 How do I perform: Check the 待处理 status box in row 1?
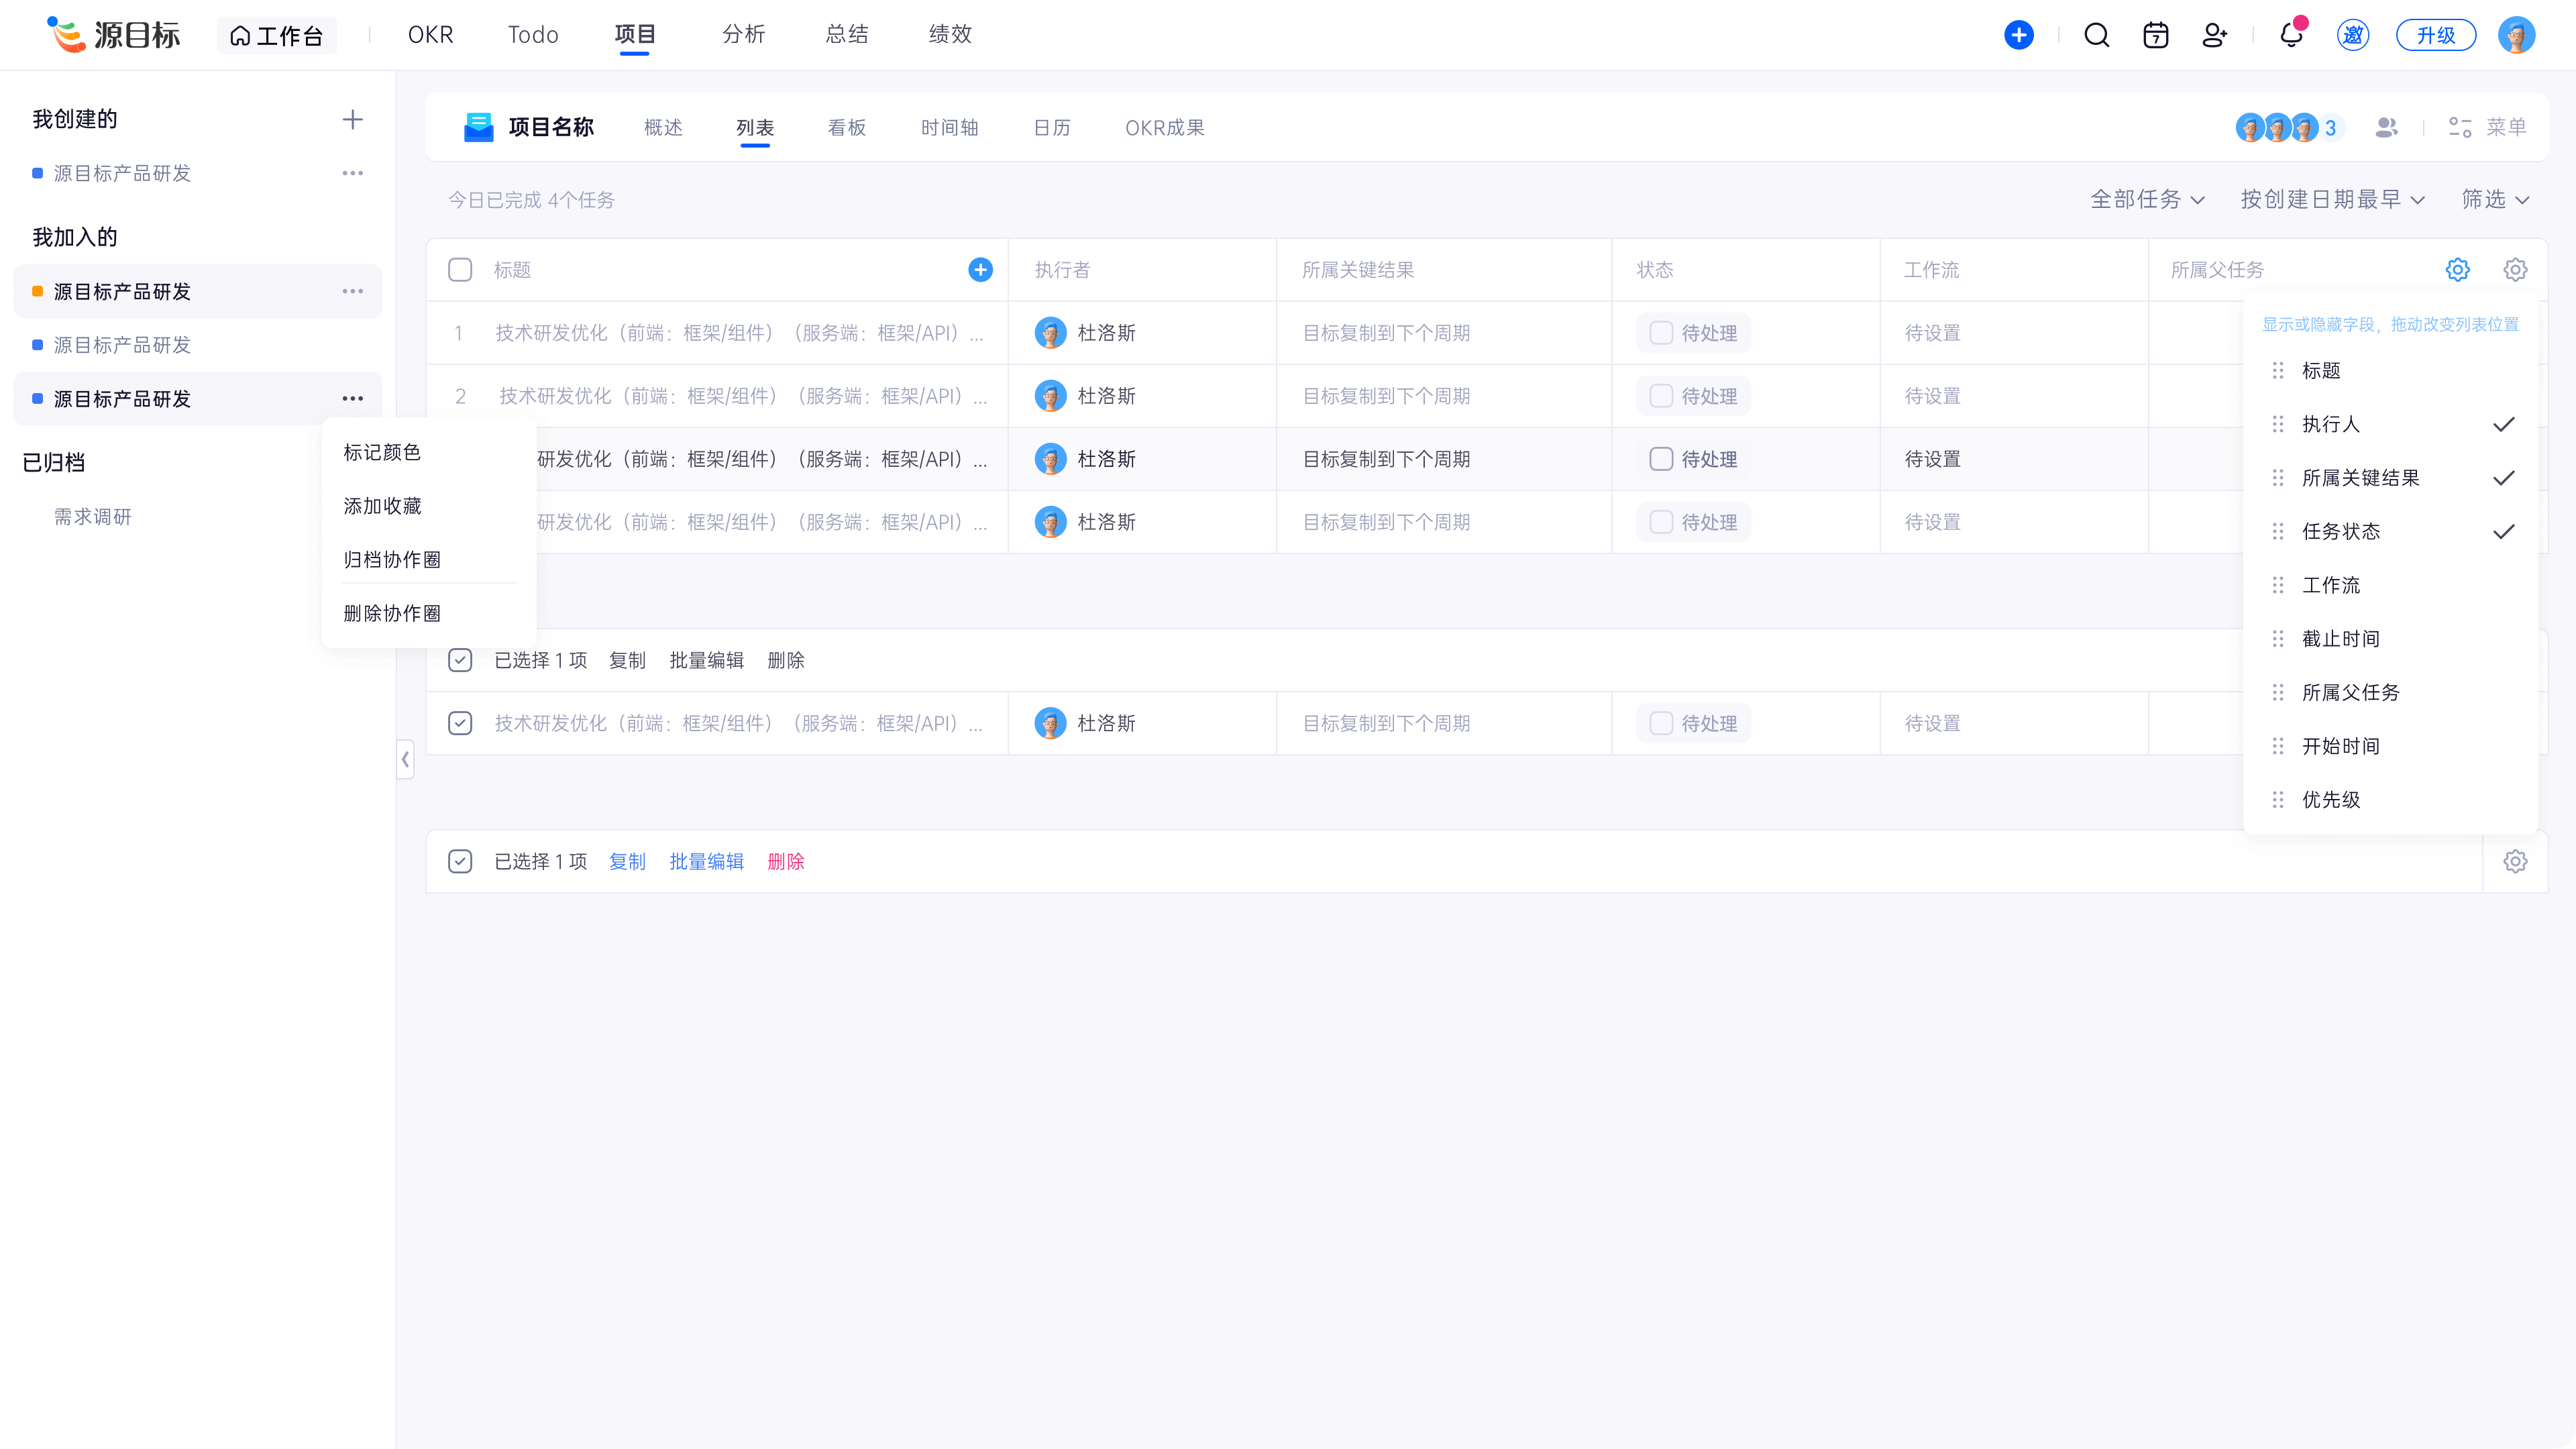click(1660, 333)
